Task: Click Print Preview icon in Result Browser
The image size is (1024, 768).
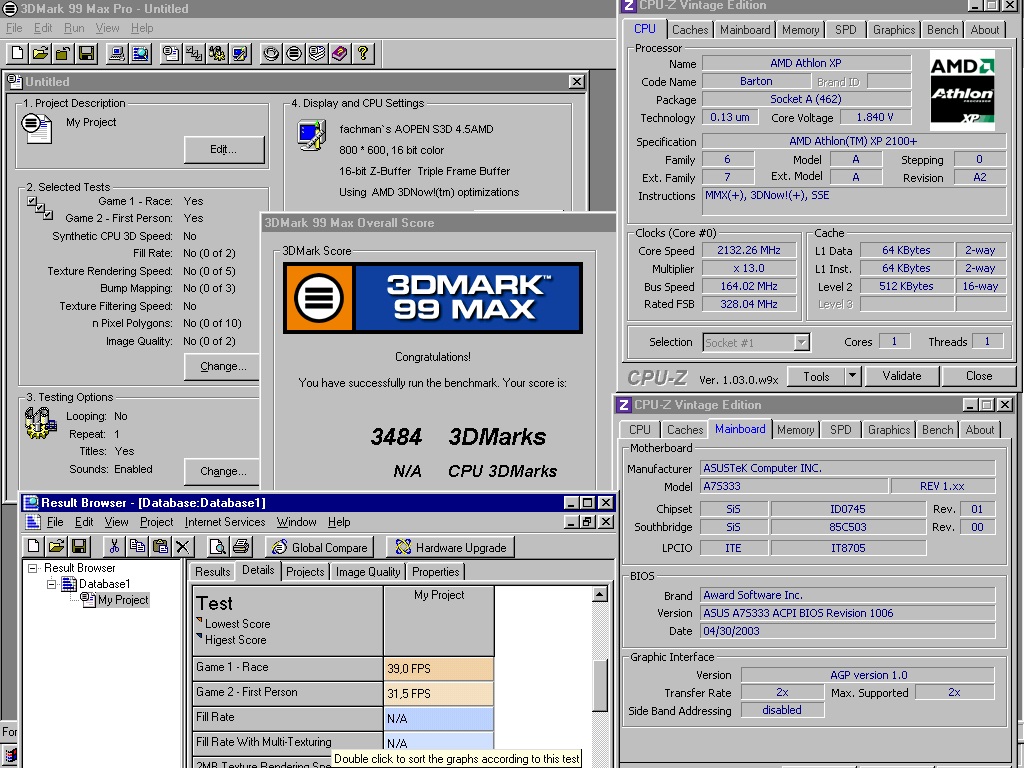Action: (217, 546)
